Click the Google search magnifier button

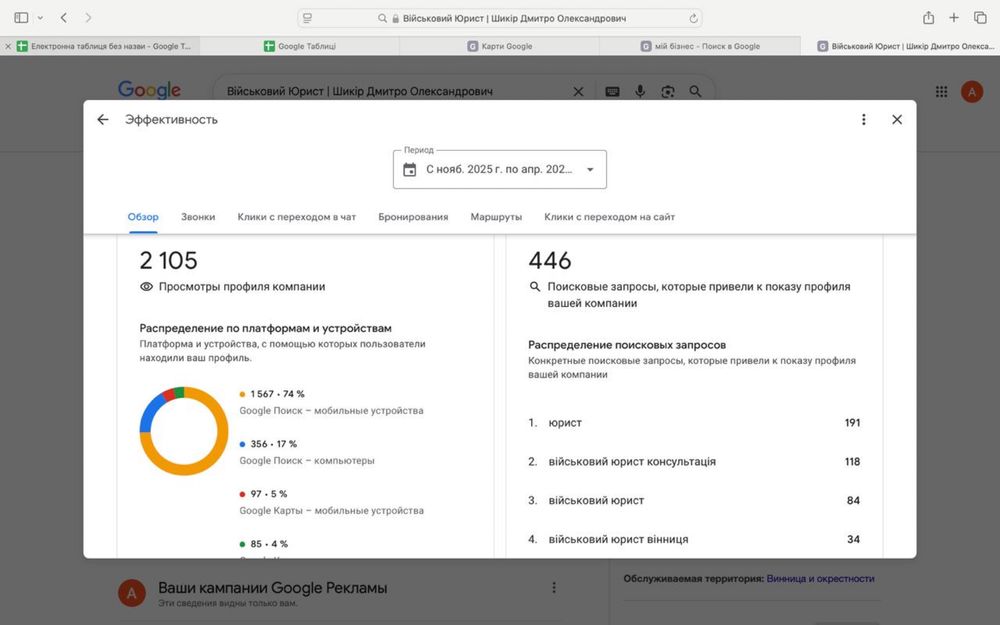pos(695,92)
